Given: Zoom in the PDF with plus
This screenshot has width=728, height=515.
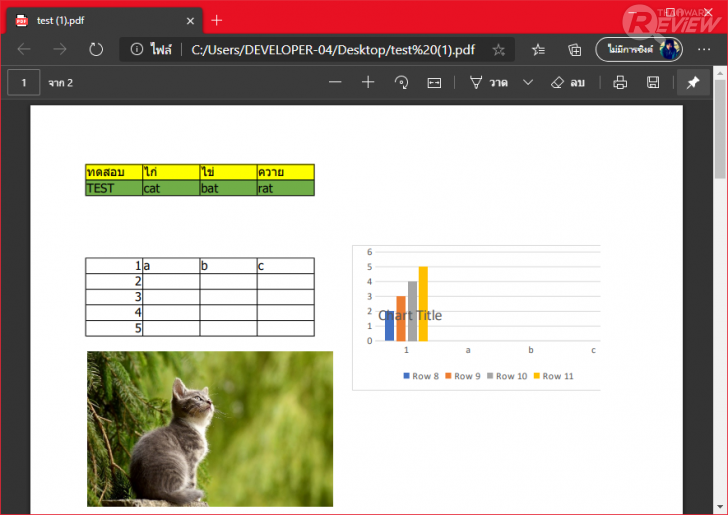Looking at the screenshot, I should click(x=368, y=82).
